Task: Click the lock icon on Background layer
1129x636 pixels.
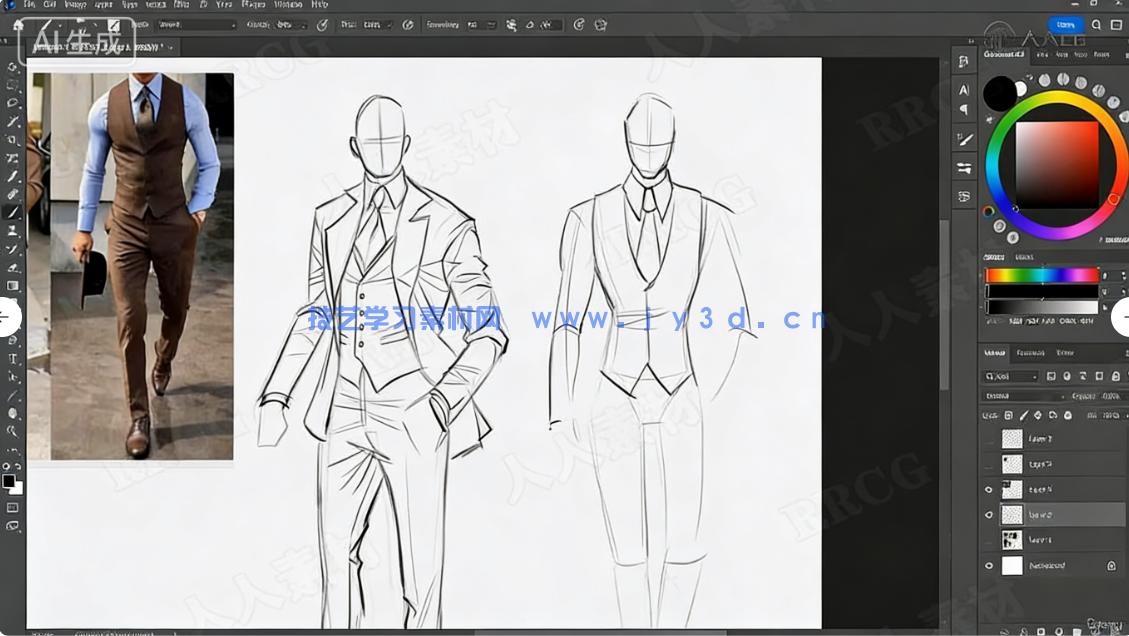Action: pos(1111,566)
